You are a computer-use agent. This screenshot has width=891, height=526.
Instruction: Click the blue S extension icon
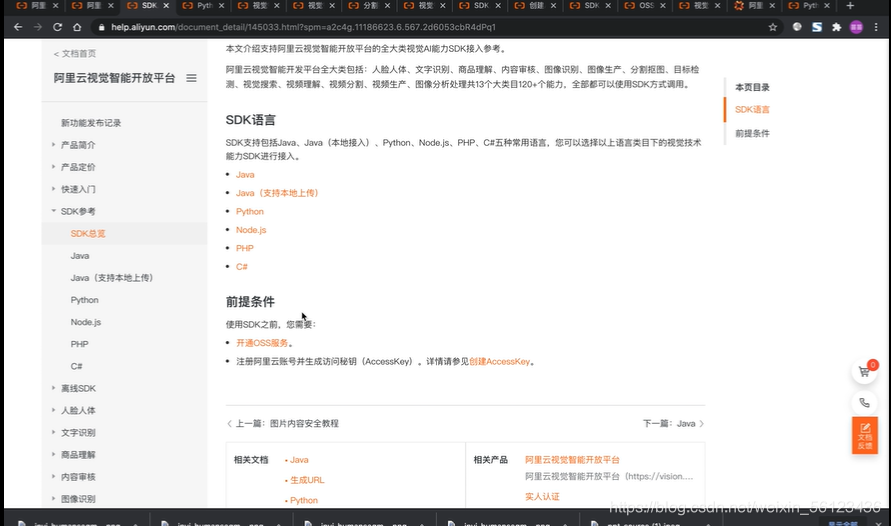817,27
